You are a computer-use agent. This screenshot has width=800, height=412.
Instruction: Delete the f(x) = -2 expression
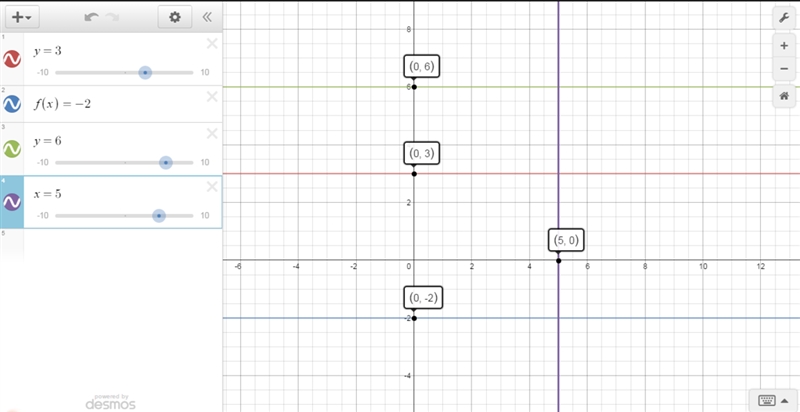point(212,96)
